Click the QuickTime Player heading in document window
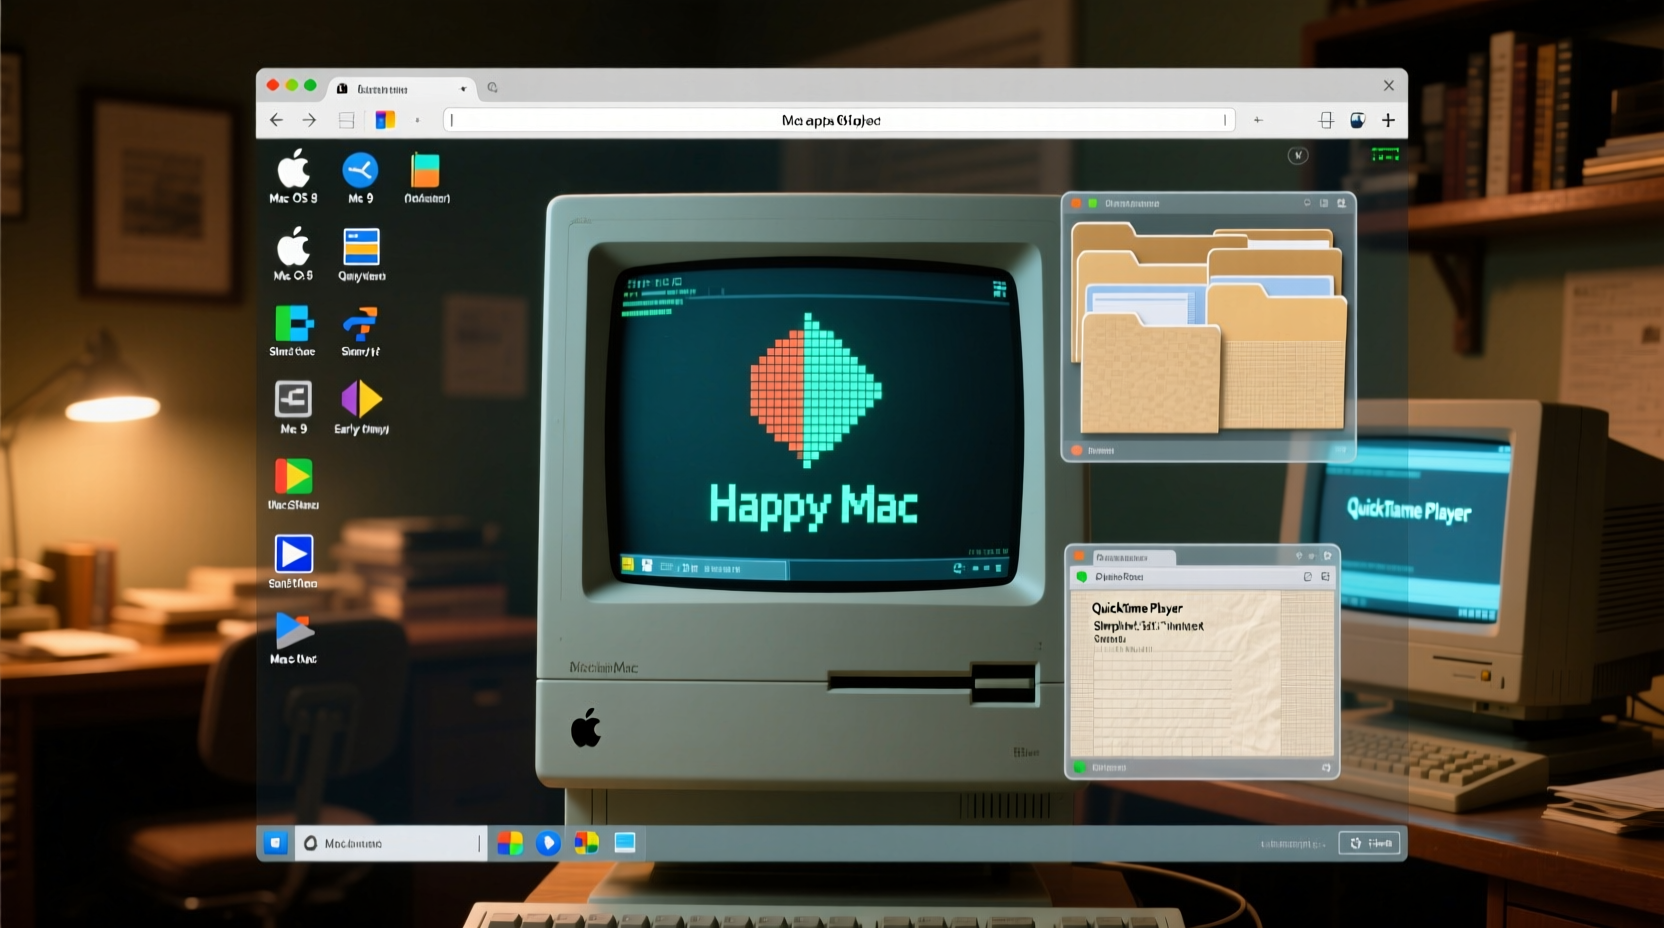 1137,608
